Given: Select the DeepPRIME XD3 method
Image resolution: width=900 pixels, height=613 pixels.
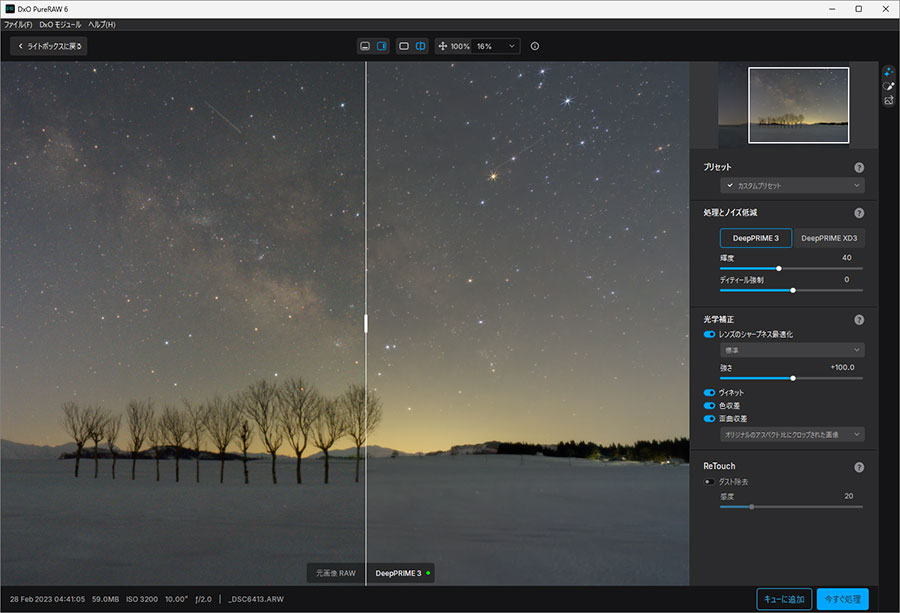Looking at the screenshot, I should [829, 238].
